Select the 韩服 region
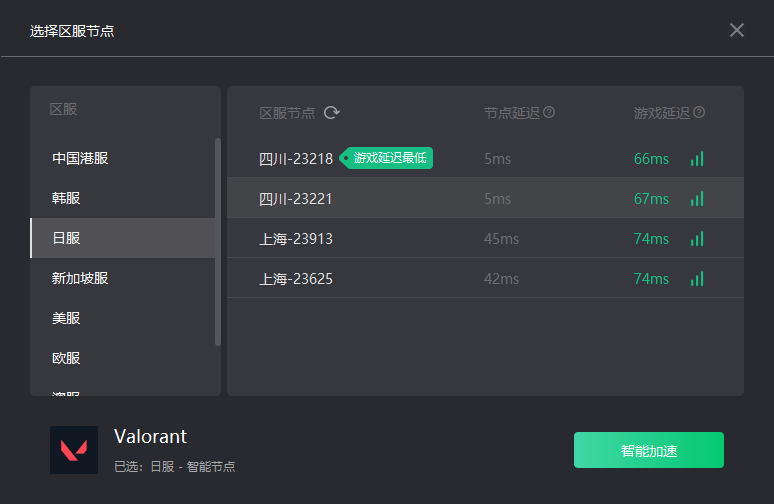 click(x=122, y=198)
